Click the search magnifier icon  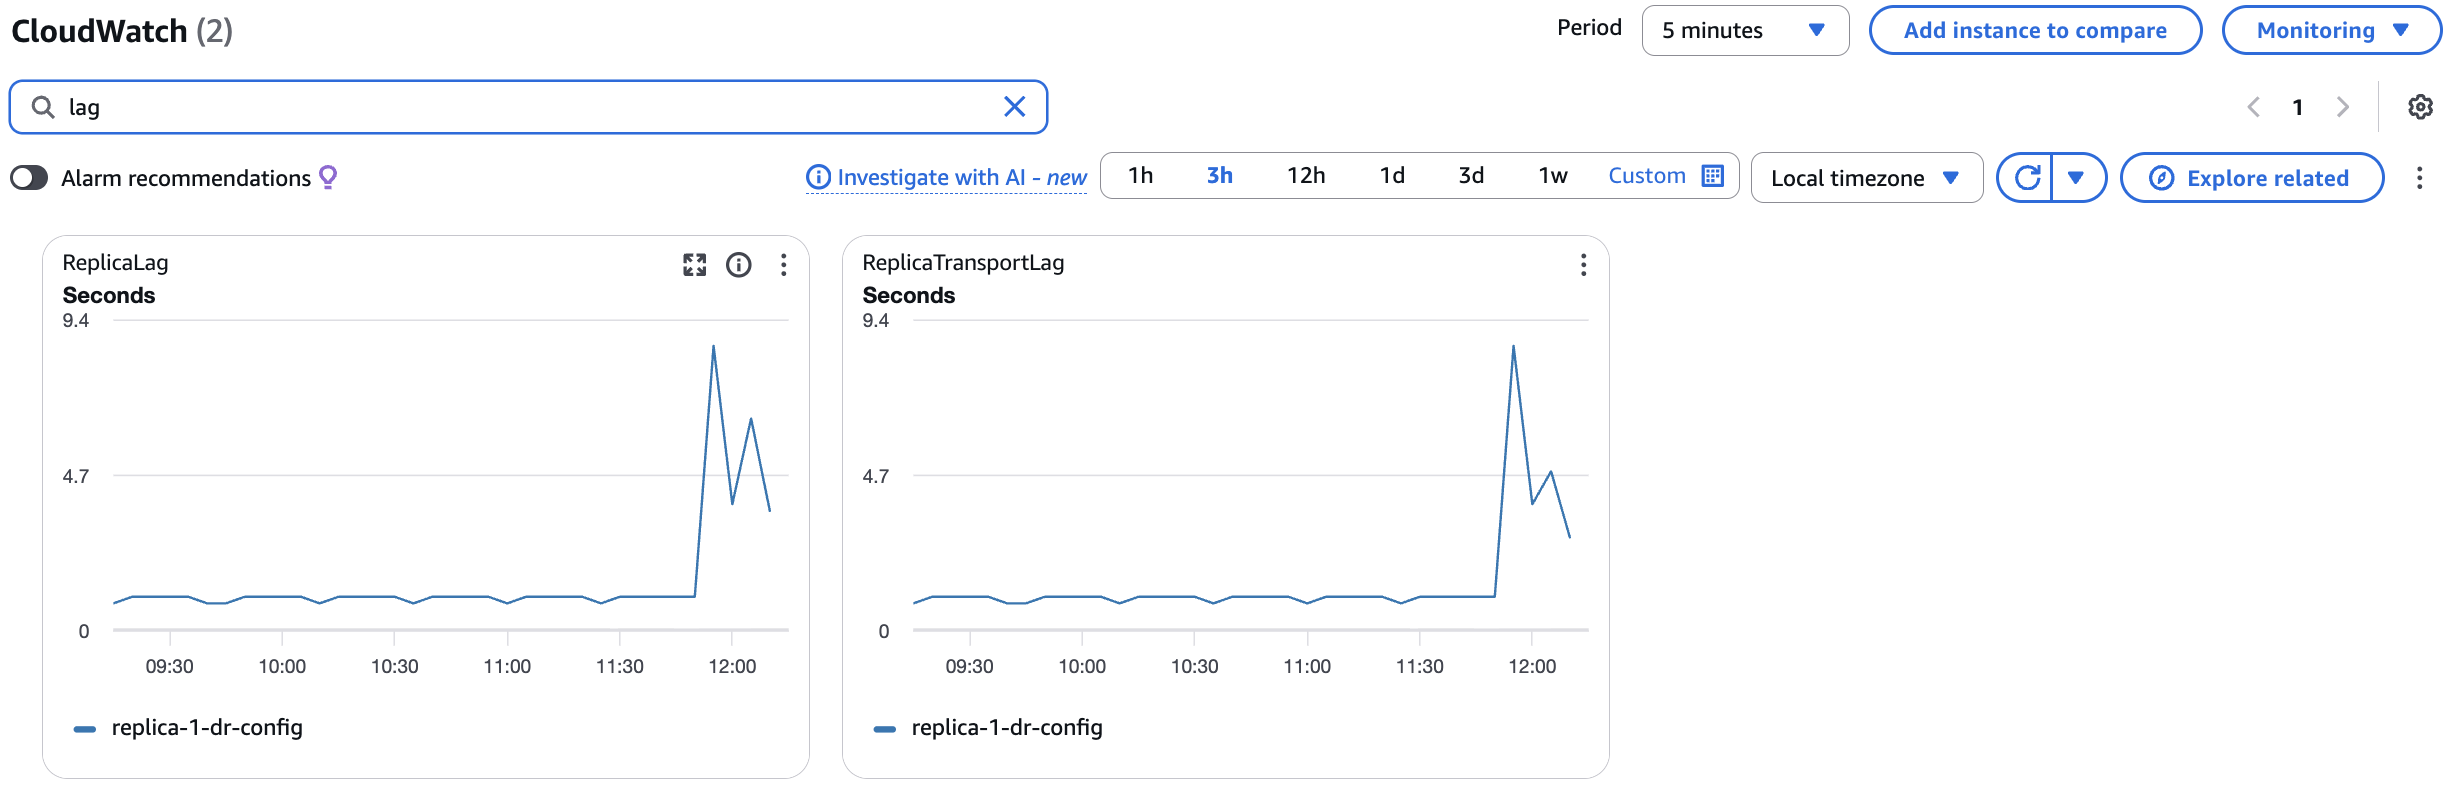(43, 107)
